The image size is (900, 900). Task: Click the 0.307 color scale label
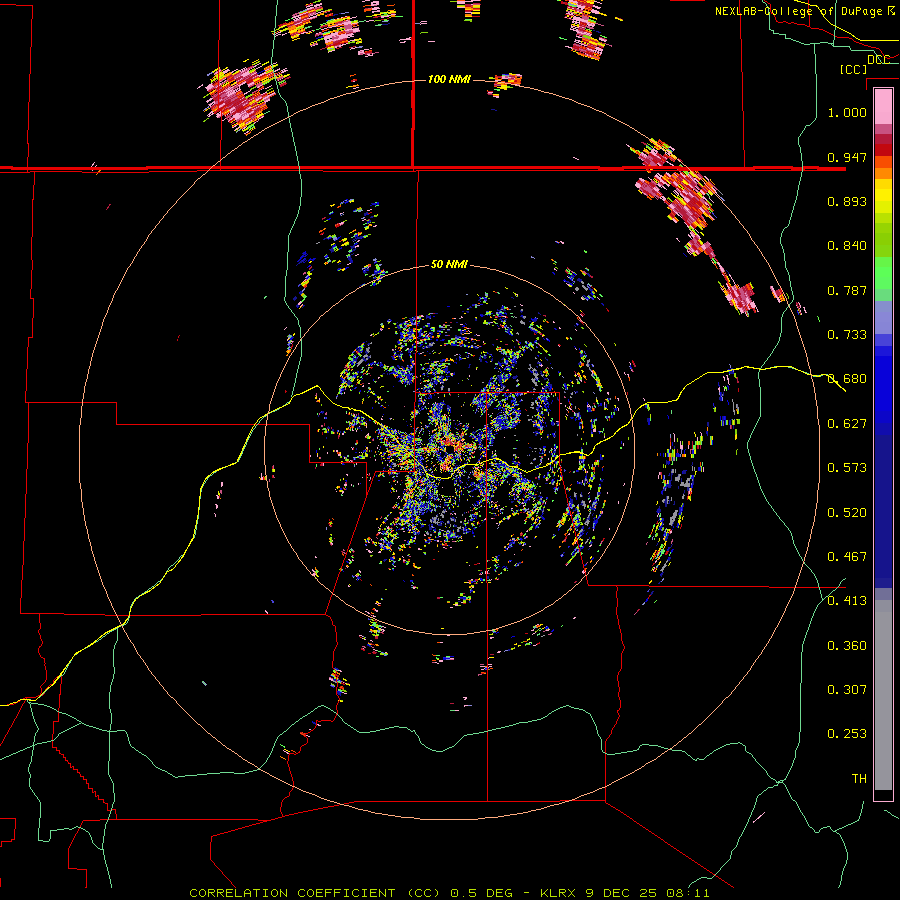tap(847, 690)
